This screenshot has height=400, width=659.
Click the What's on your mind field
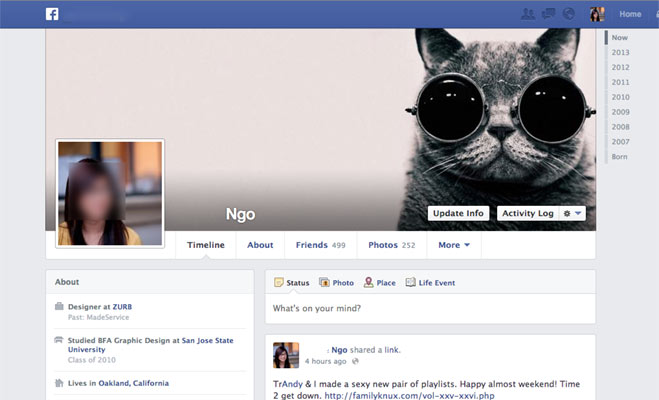tap(430, 308)
